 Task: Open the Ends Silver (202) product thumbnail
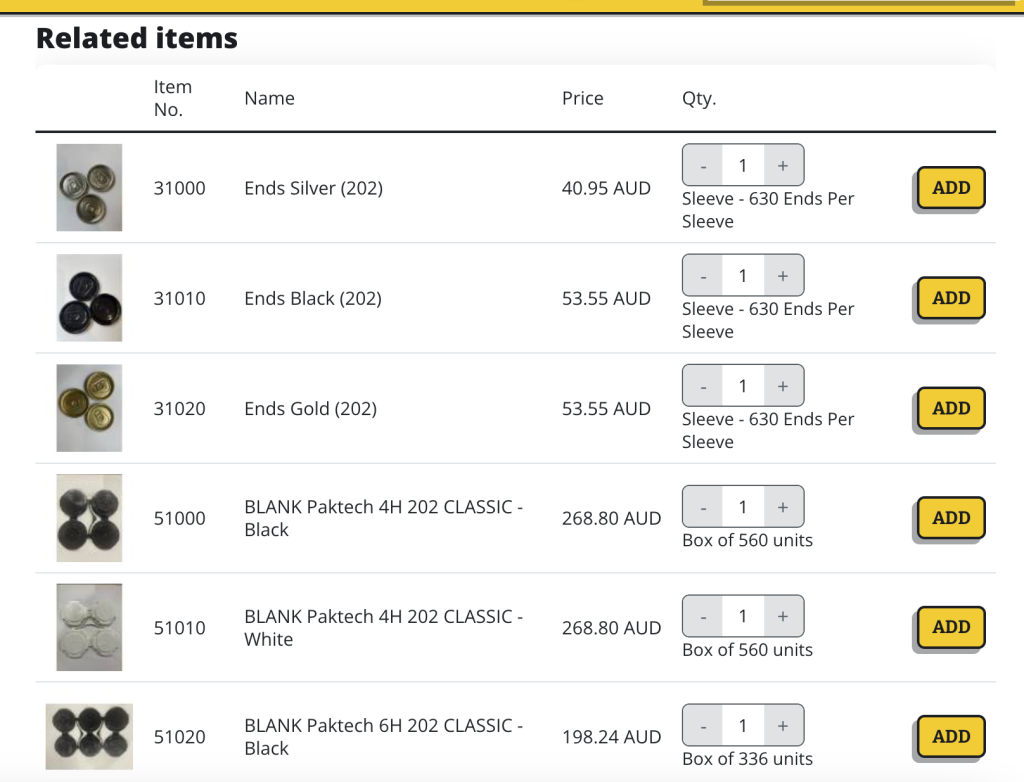click(89, 187)
